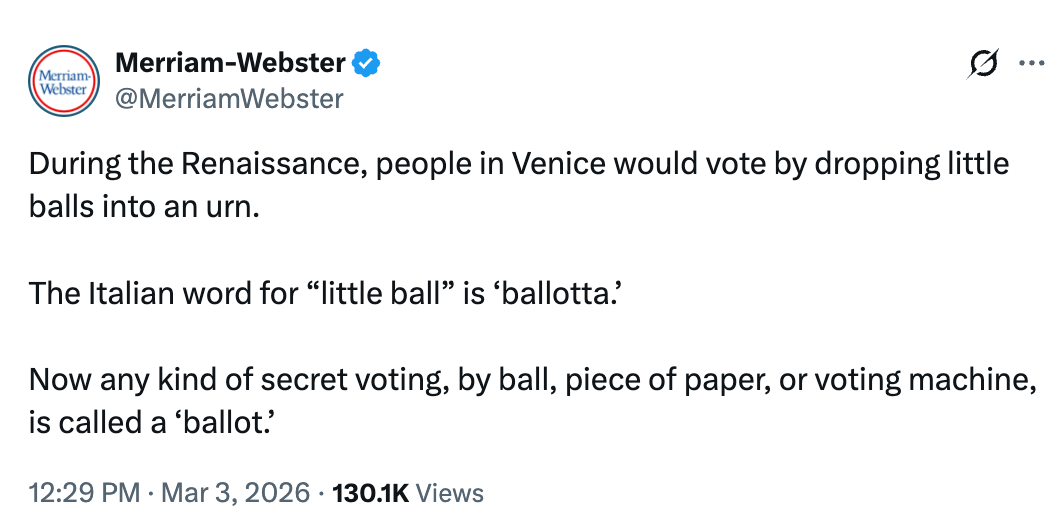Open the Merriam-Webster profile avatar

[x=65, y=79]
